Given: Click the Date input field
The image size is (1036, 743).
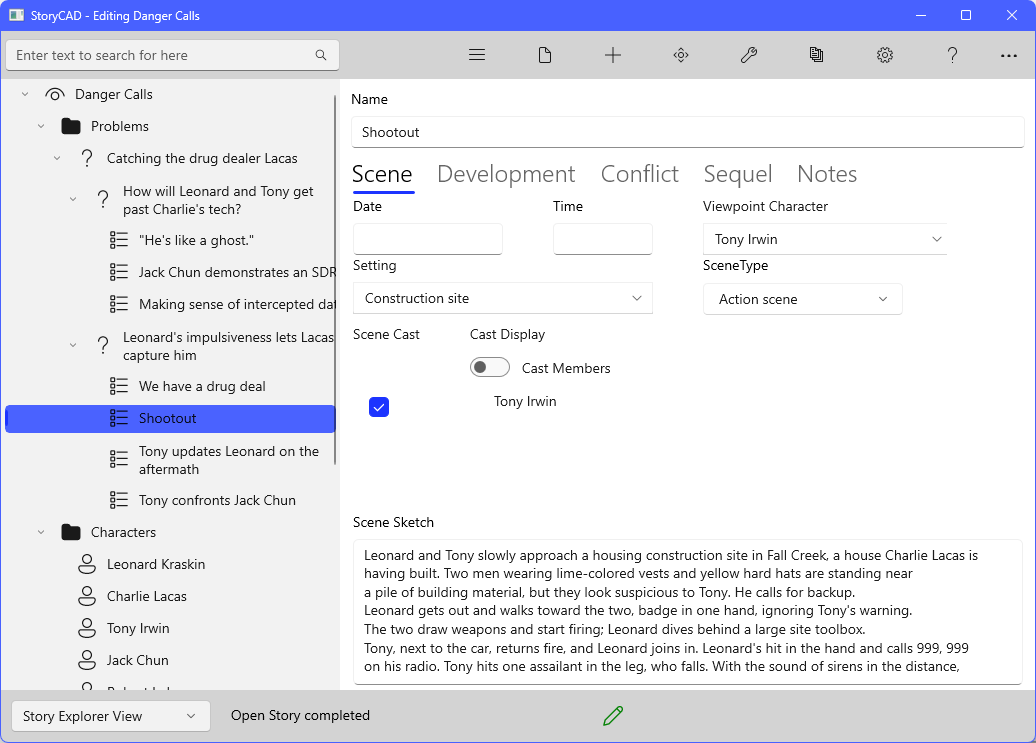Looking at the screenshot, I should [x=428, y=239].
